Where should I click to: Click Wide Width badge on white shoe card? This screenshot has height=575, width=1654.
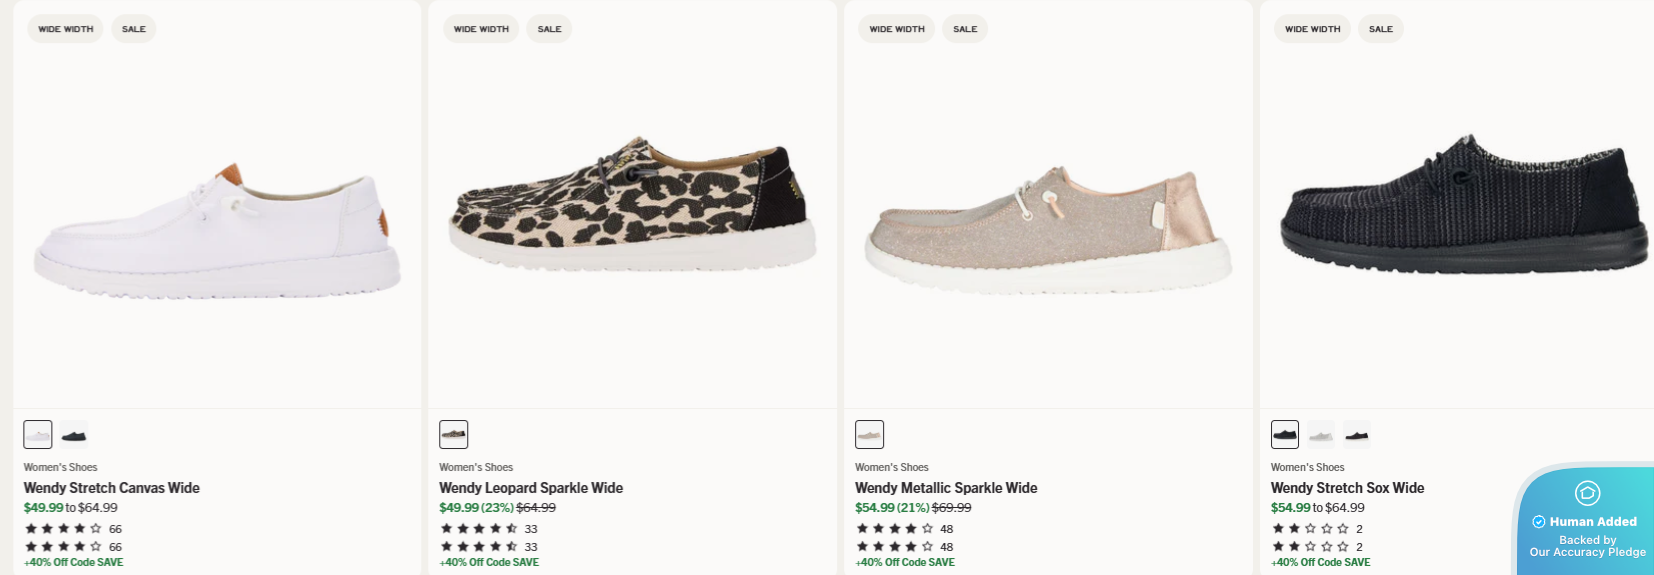coord(66,29)
